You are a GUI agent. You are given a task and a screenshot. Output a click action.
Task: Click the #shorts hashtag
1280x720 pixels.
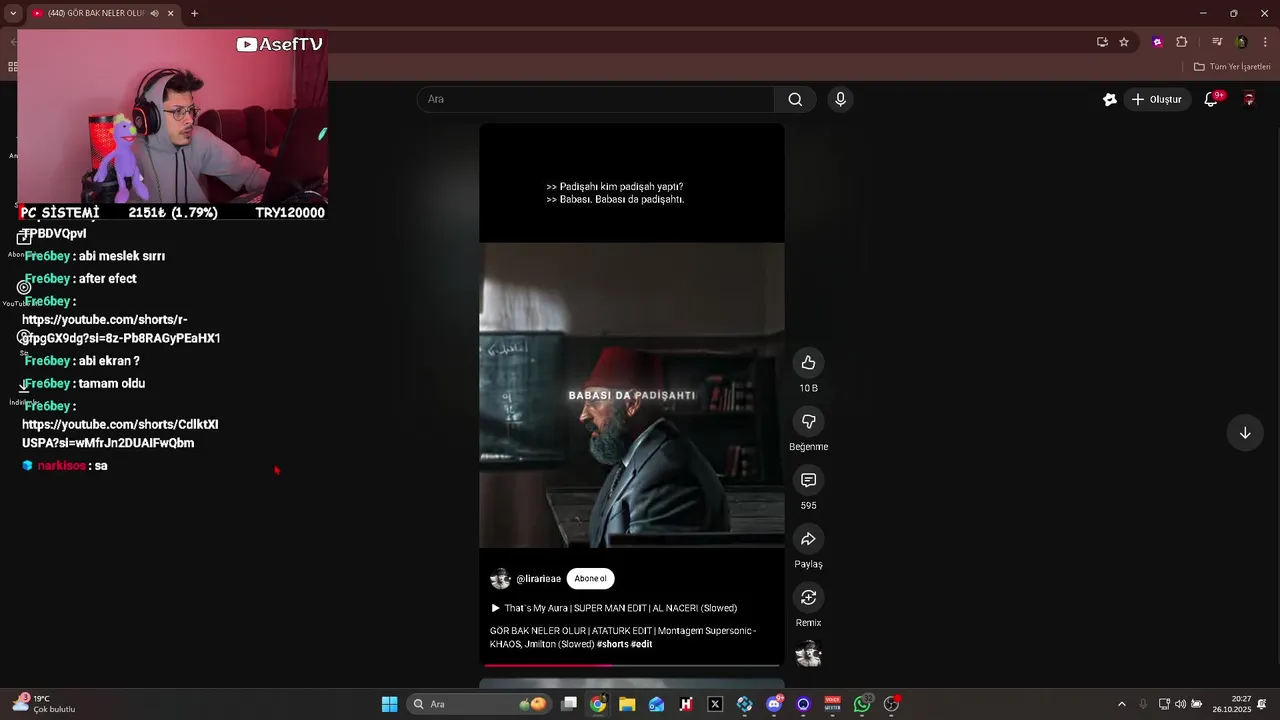612,644
